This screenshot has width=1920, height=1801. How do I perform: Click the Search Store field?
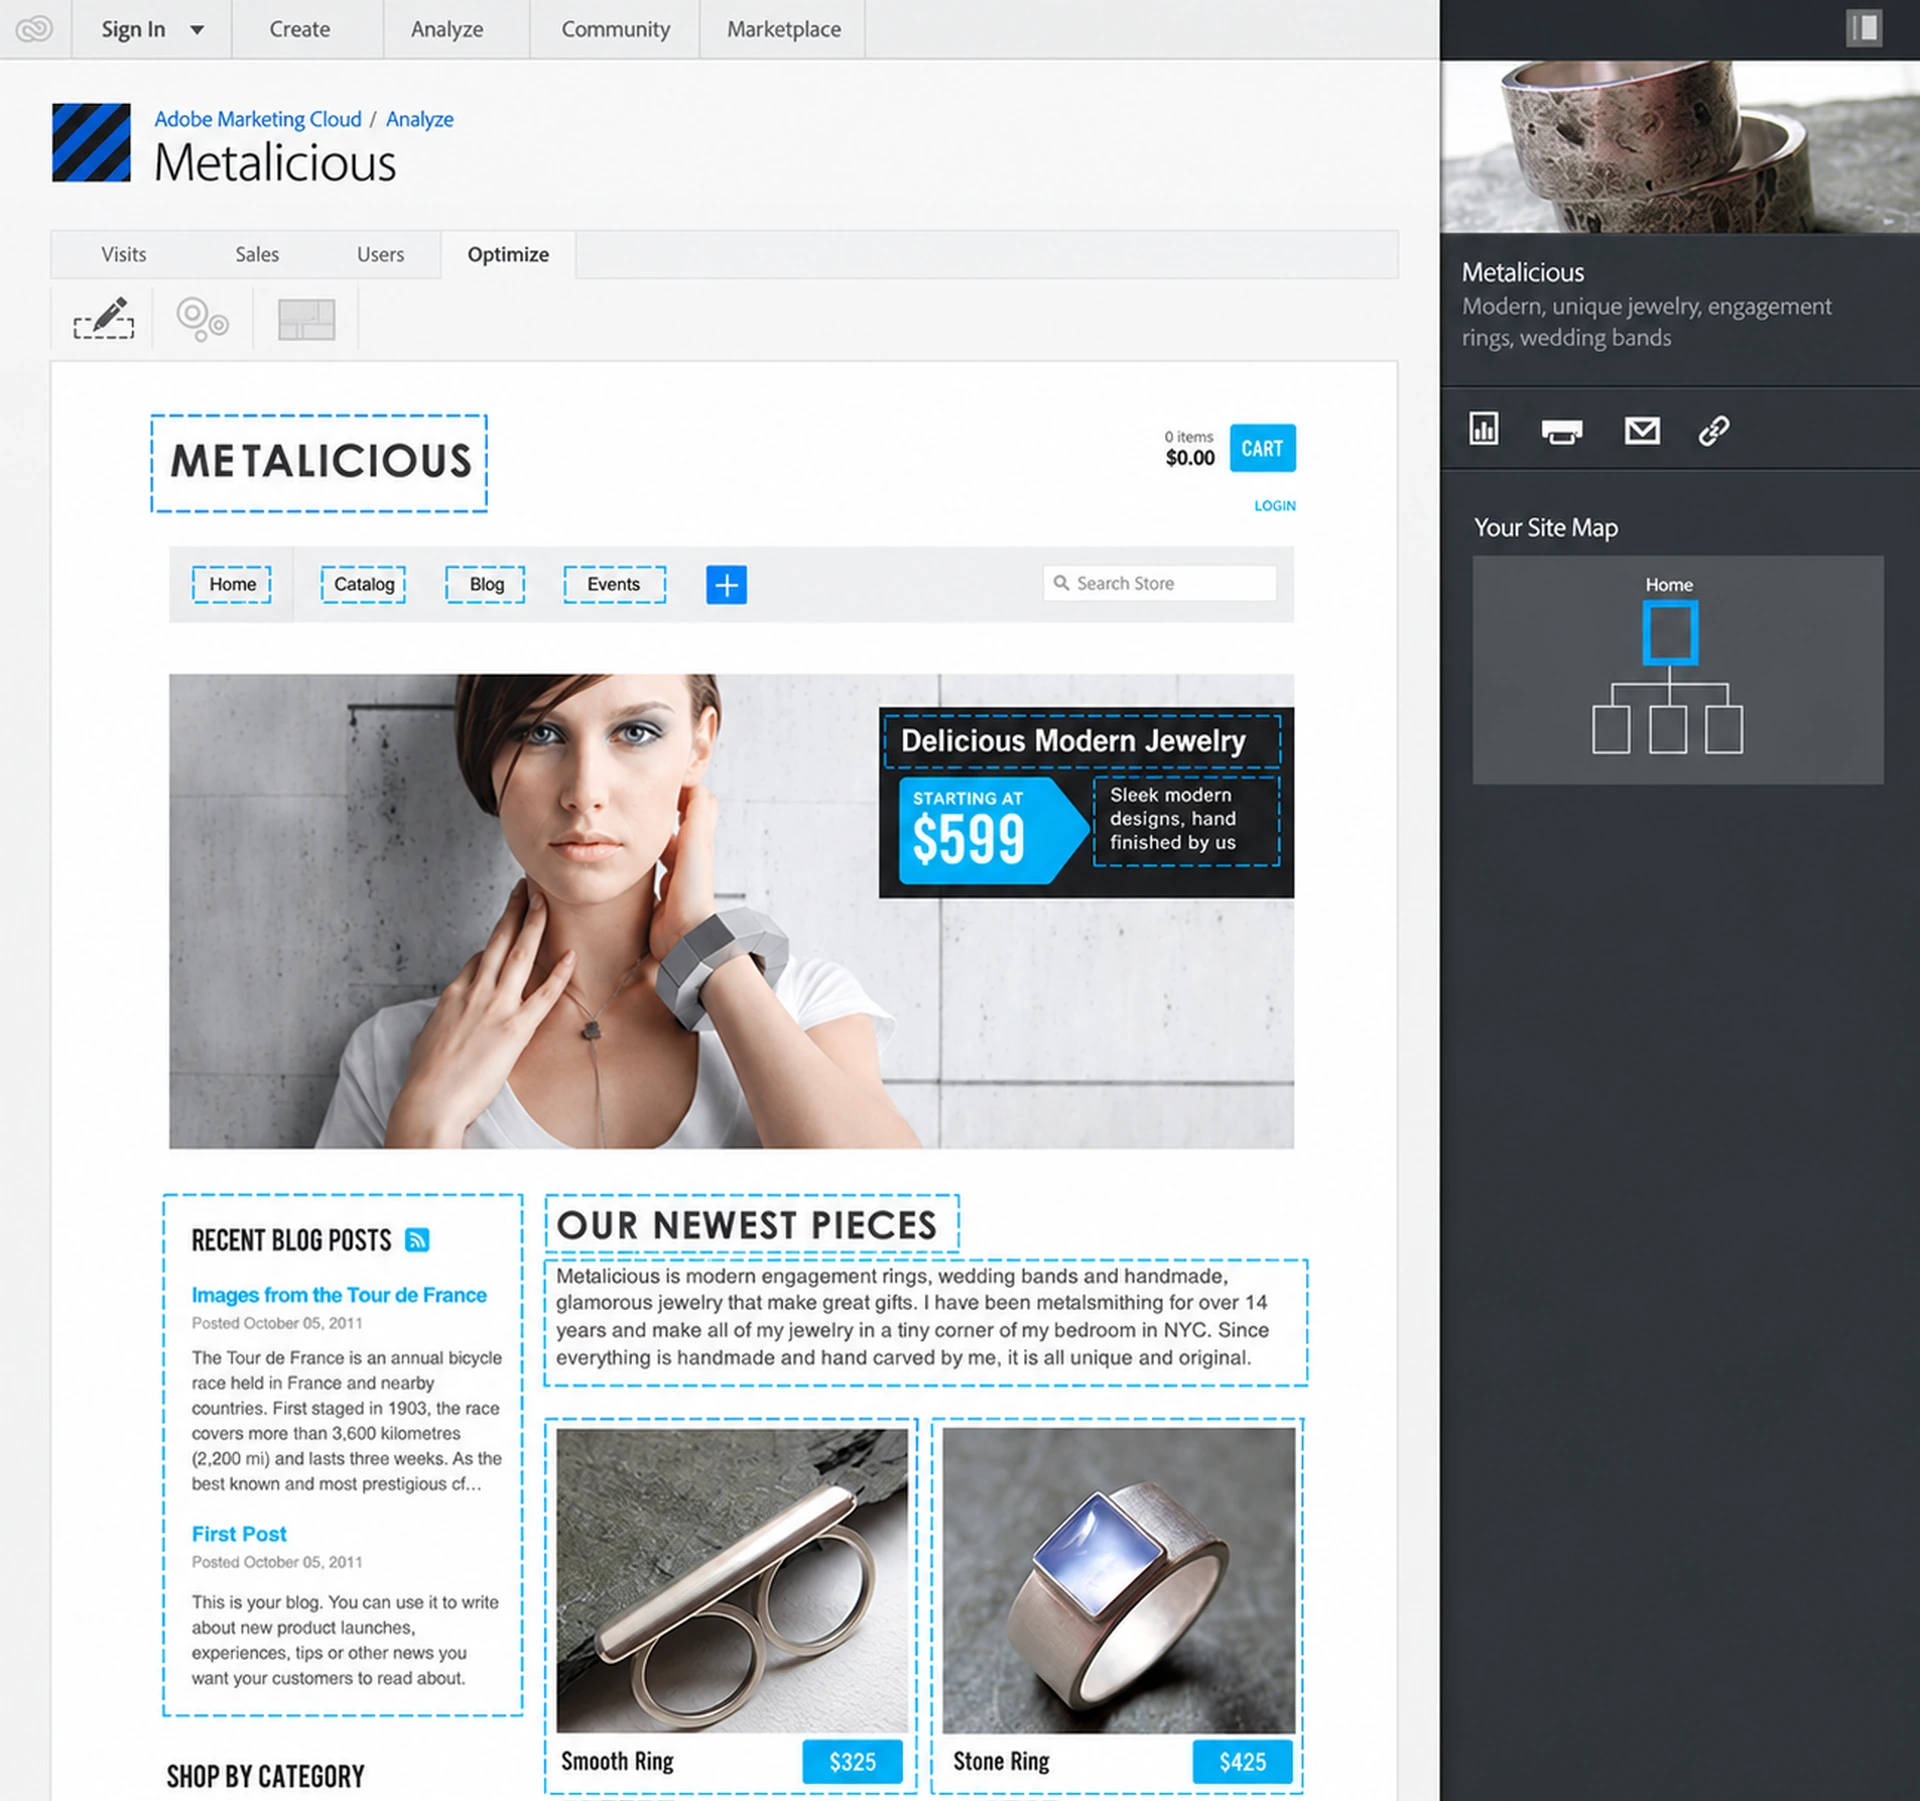click(x=1160, y=583)
